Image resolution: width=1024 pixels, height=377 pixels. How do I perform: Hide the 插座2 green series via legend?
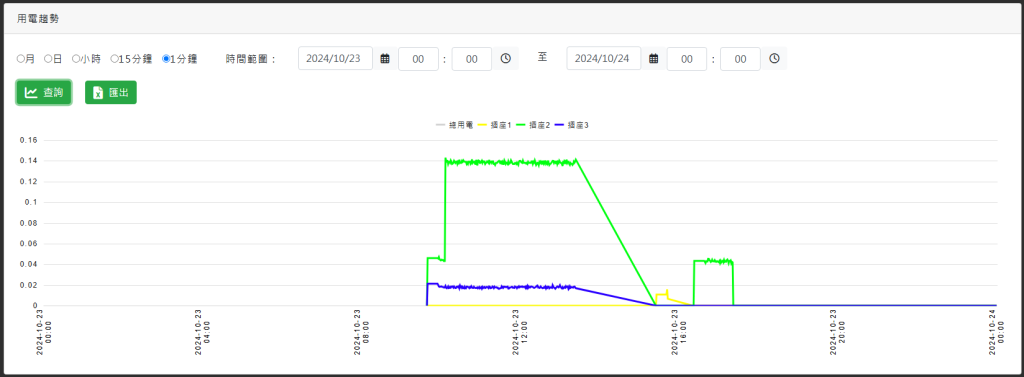(x=533, y=124)
